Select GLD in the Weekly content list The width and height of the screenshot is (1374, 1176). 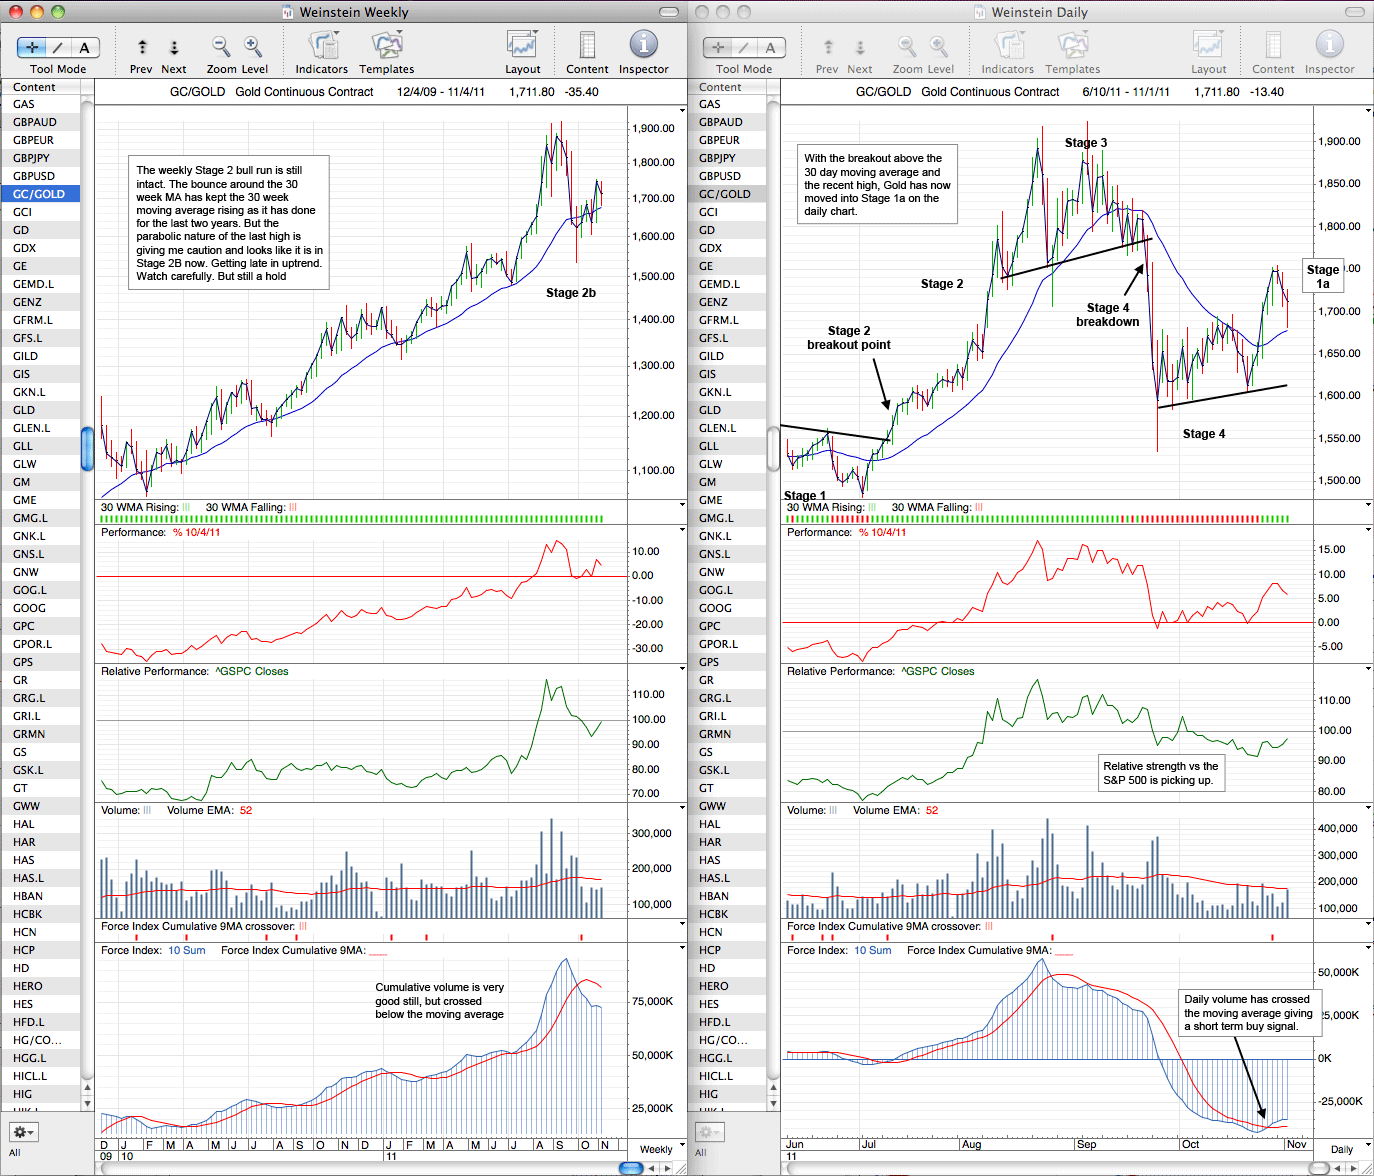(40, 410)
